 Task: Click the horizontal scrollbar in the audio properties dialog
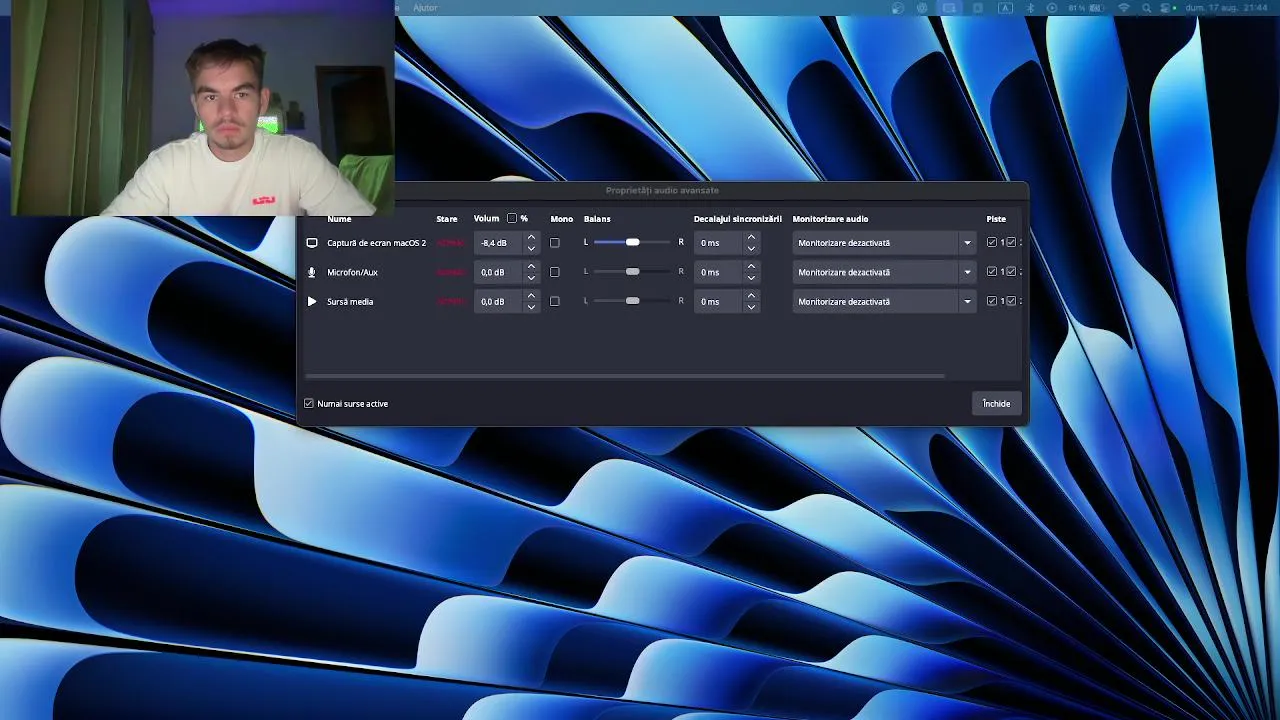pyautogui.click(x=625, y=376)
